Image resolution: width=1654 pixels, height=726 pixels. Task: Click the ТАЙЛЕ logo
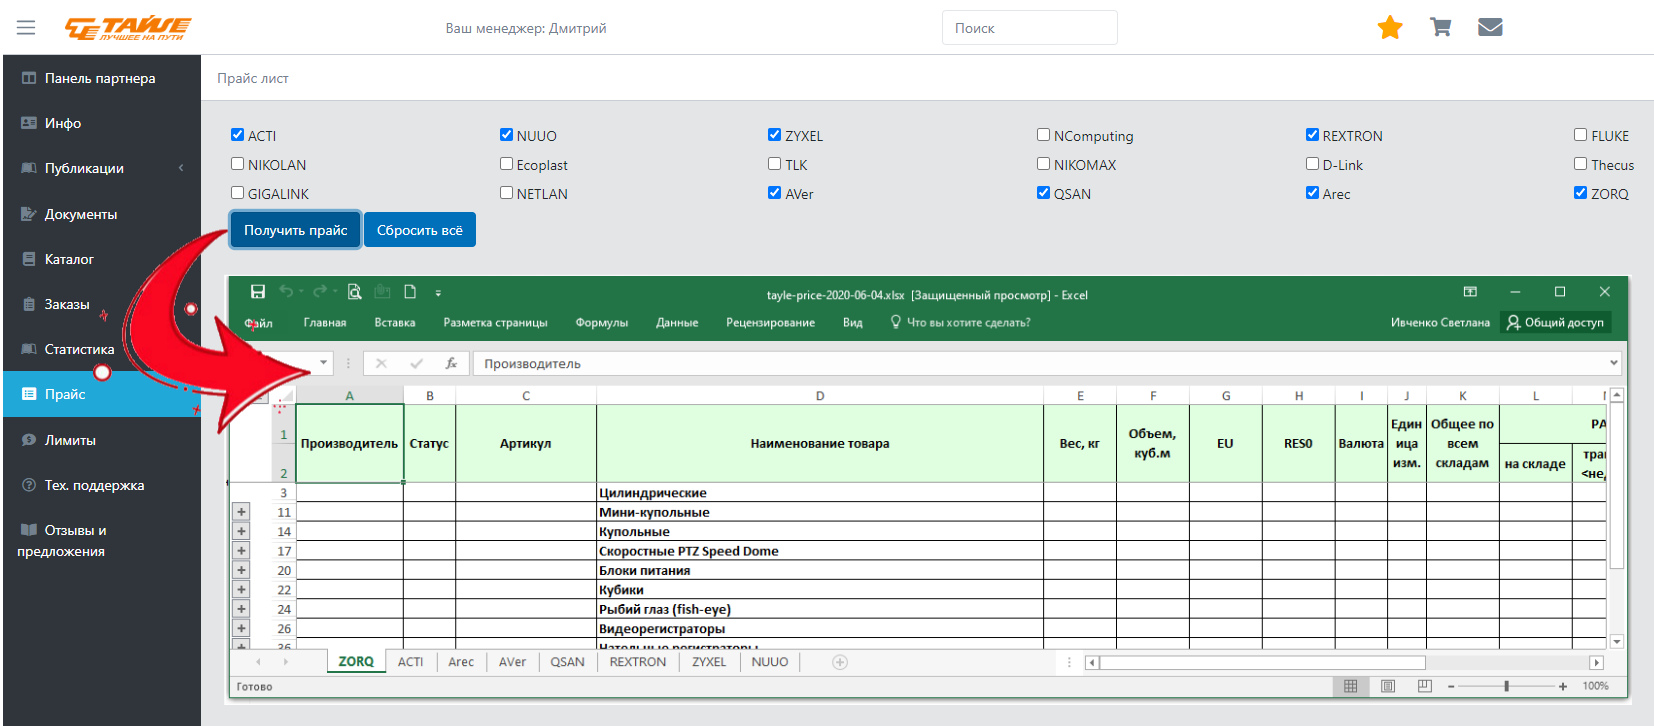point(128,28)
